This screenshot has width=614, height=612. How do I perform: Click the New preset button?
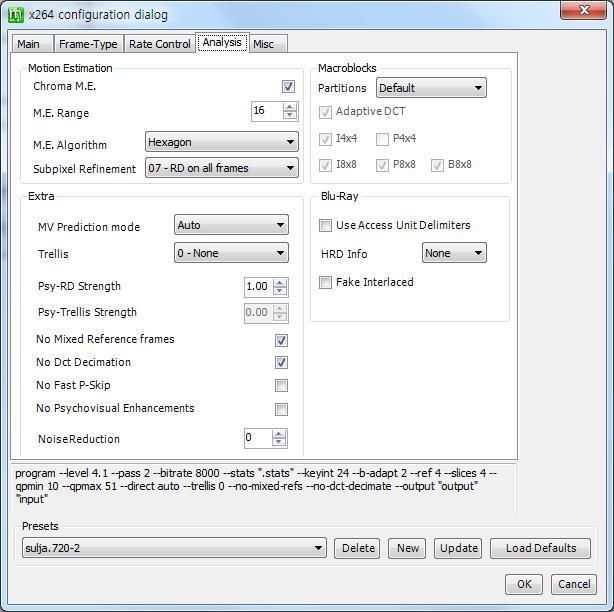407,548
